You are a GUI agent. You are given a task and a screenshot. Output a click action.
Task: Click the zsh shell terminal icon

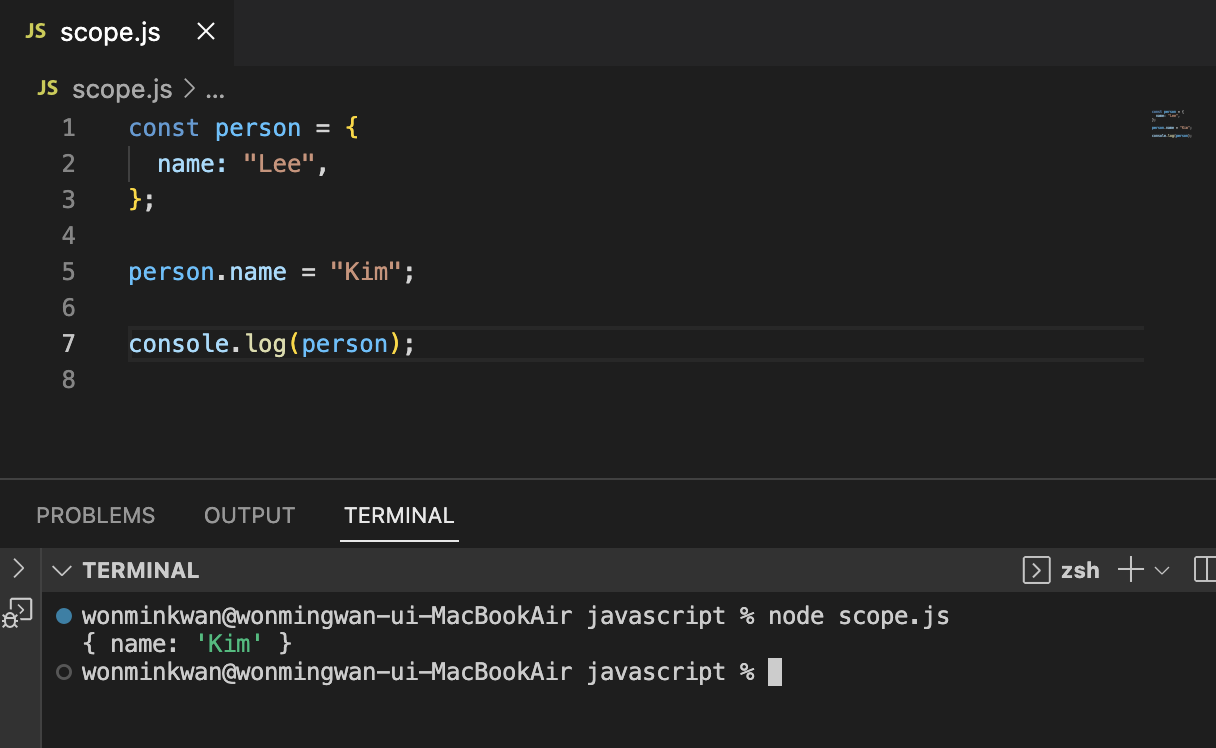[x=1036, y=571]
